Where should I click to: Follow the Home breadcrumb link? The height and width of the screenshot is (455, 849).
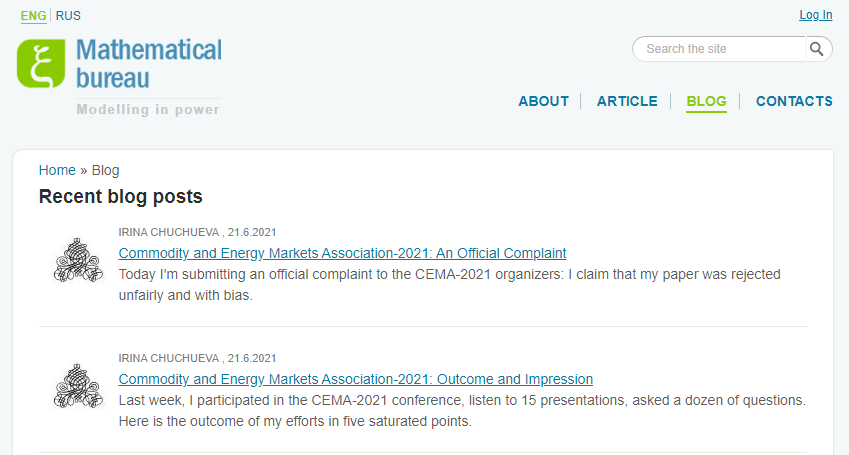pos(57,170)
